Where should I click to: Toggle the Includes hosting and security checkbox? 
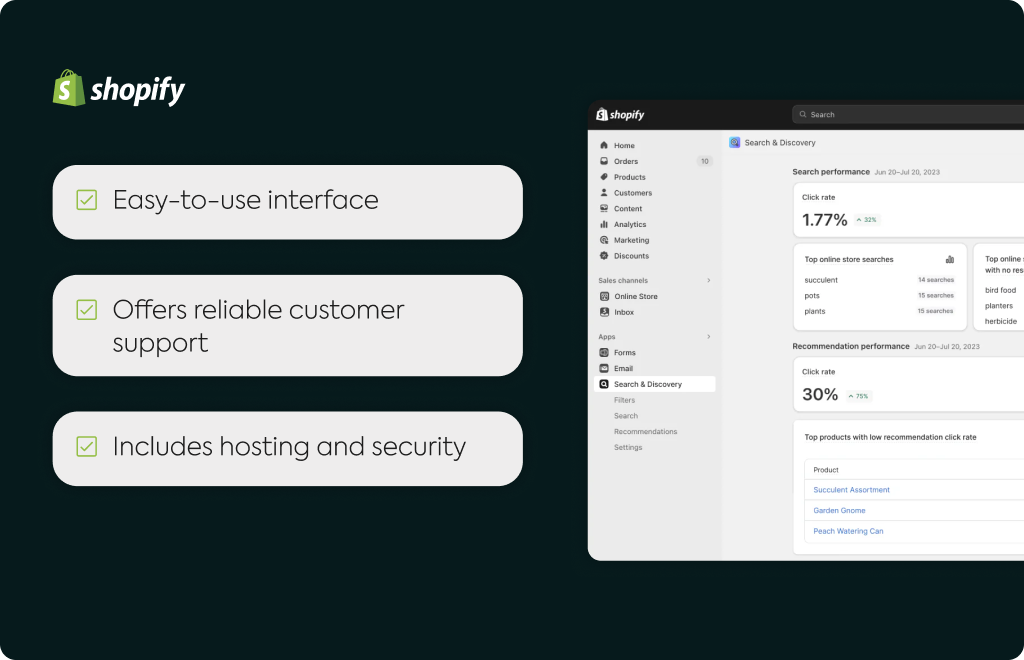[x=87, y=447]
